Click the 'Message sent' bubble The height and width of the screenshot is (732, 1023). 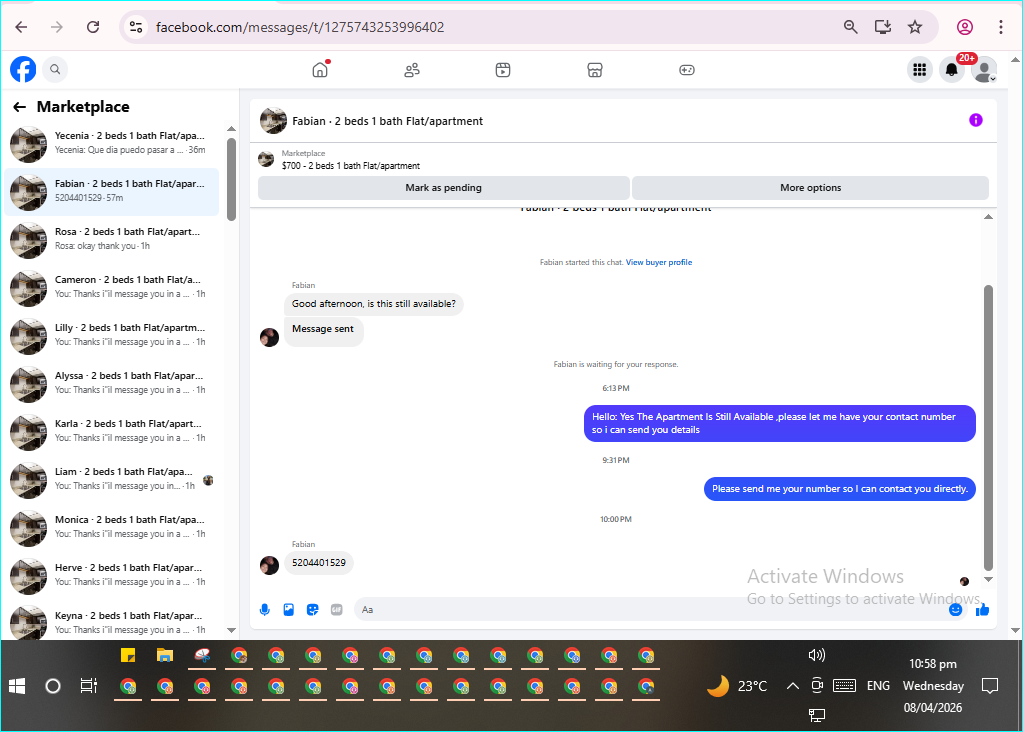tap(323, 330)
